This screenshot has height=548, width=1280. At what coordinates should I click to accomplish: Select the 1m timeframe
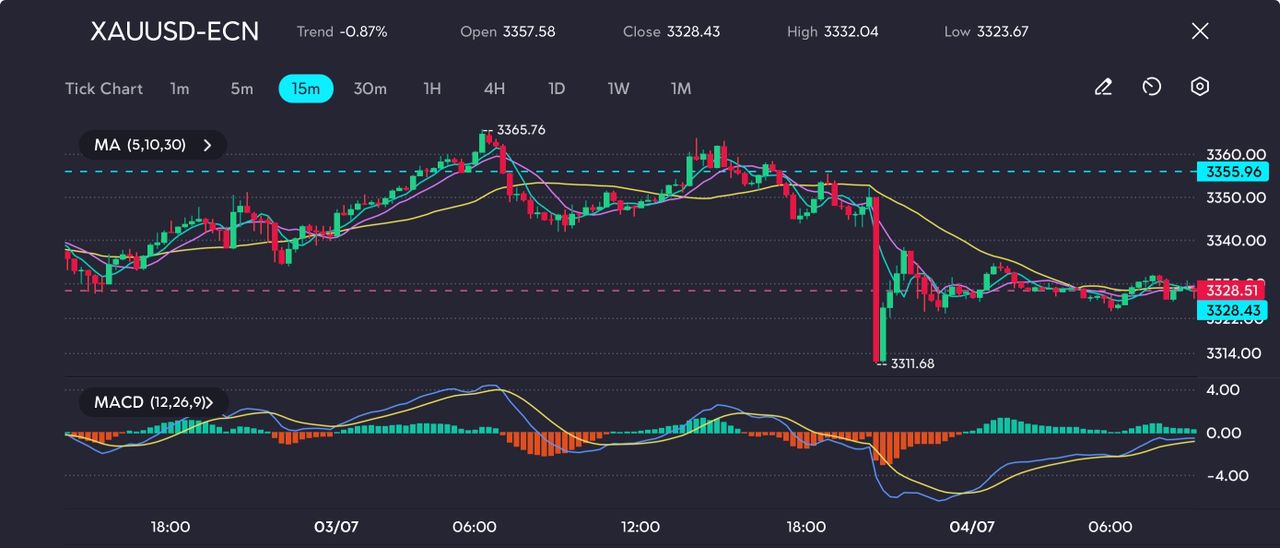point(179,89)
